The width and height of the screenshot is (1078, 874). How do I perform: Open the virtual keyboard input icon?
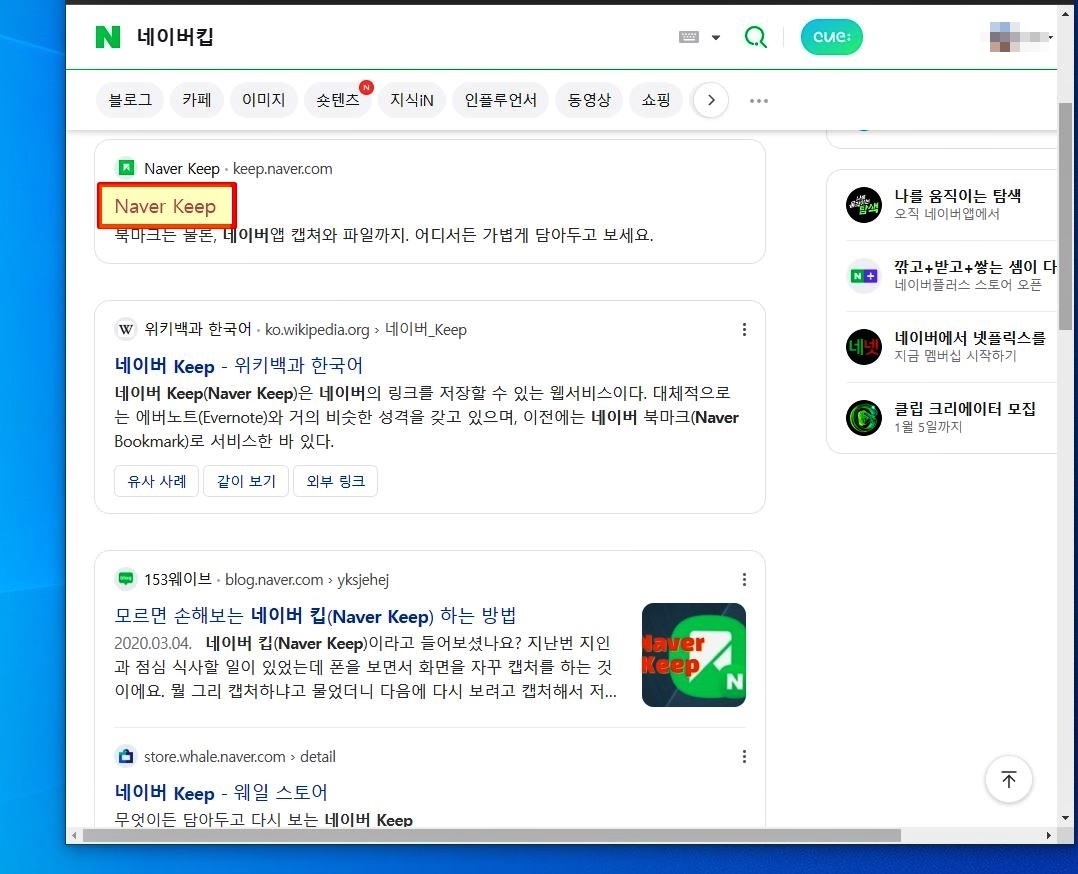[x=688, y=37]
